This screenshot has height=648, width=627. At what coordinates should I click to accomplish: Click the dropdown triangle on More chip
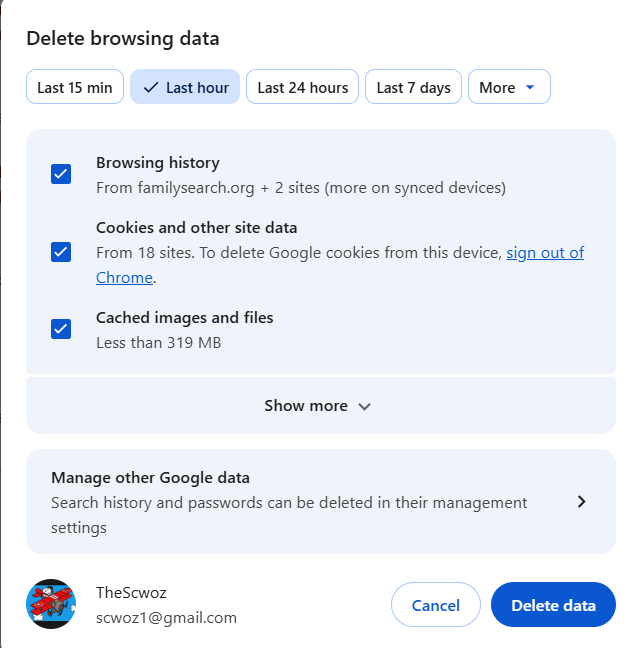531,88
